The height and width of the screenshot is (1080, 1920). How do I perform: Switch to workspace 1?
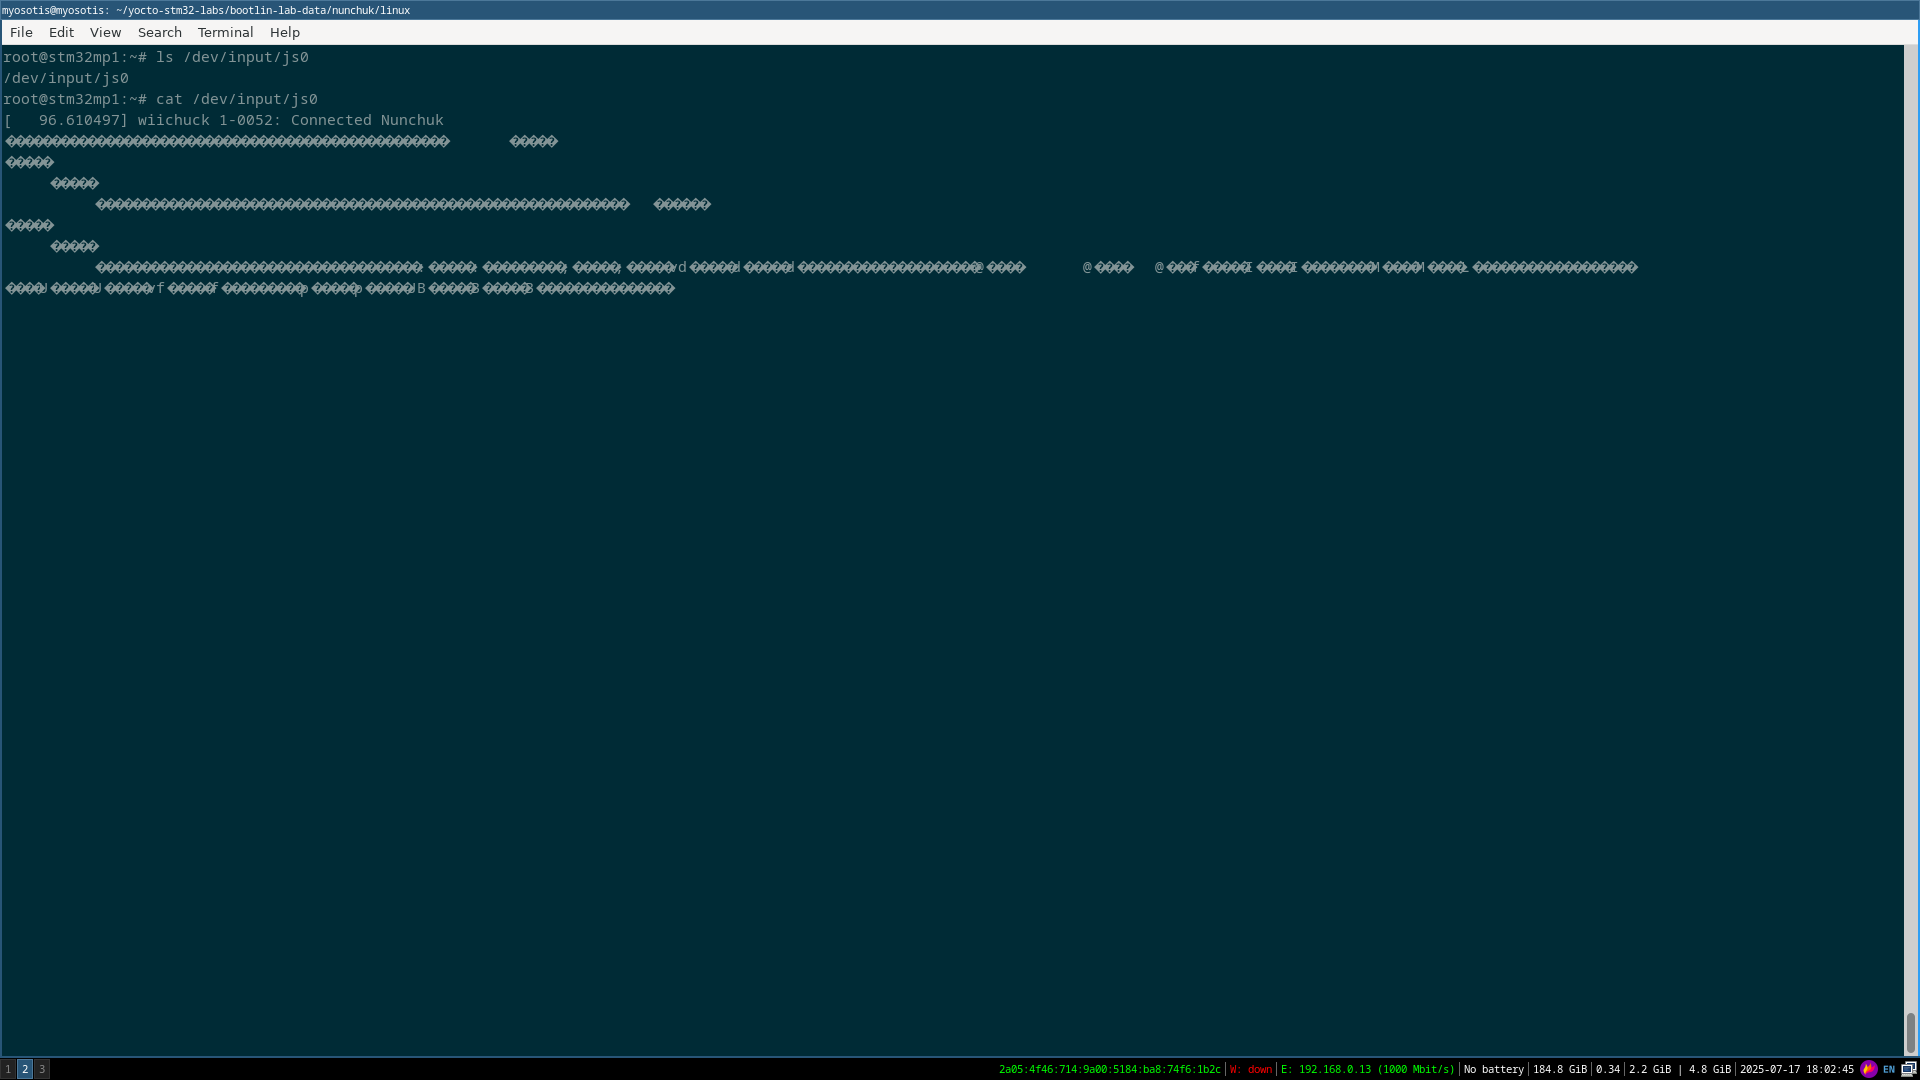coord(8,1069)
